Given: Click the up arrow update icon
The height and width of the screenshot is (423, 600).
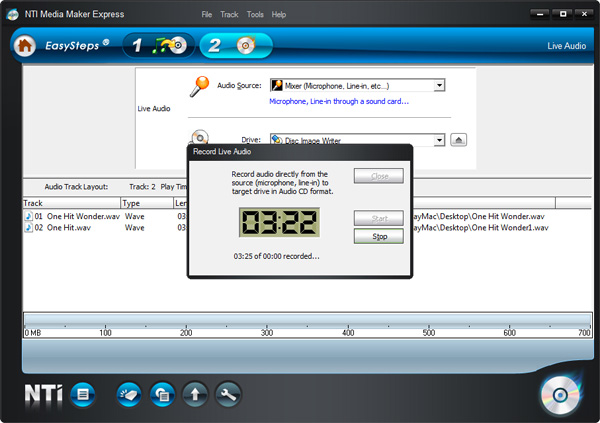Looking at the screenshot, I should (195, 394).
